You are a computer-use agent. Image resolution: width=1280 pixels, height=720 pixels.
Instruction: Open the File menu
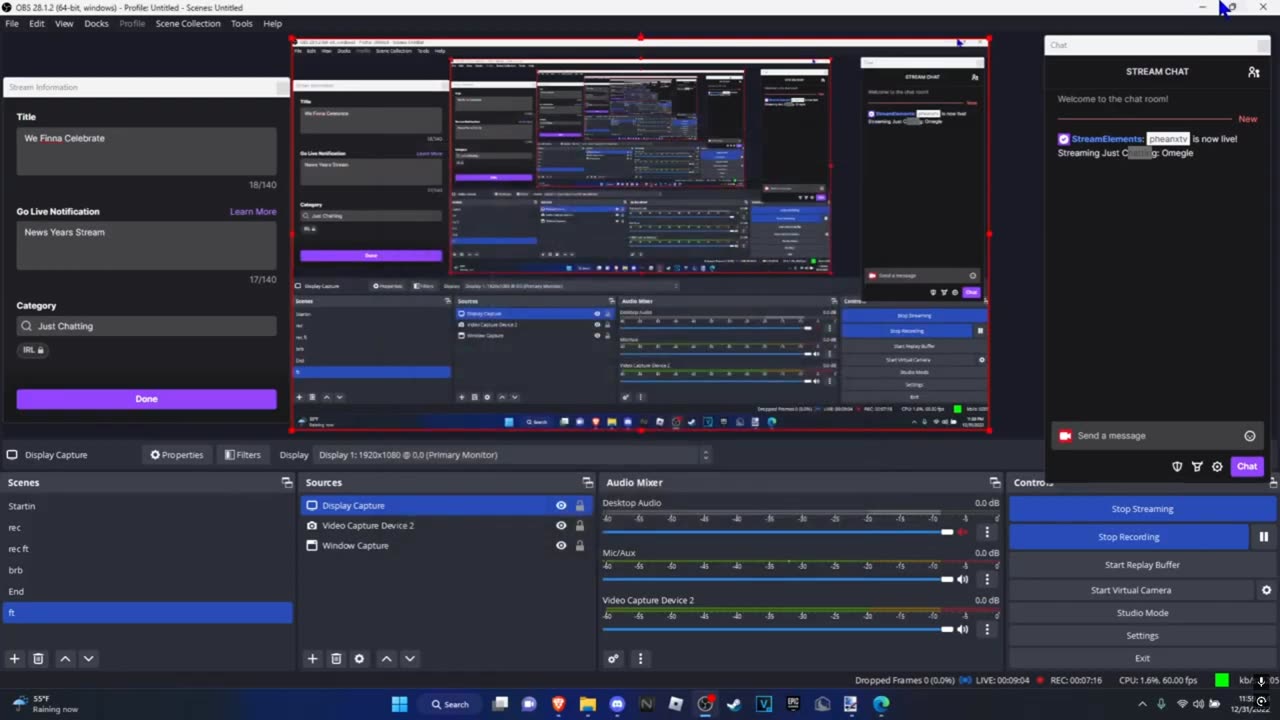pyautogui.click(x=12, y=23)
